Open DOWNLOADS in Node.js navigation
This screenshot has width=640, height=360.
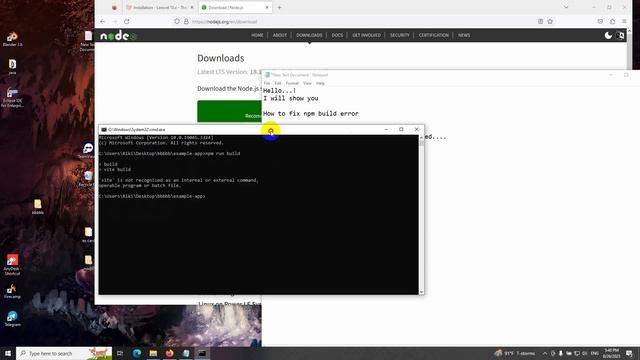309,35
